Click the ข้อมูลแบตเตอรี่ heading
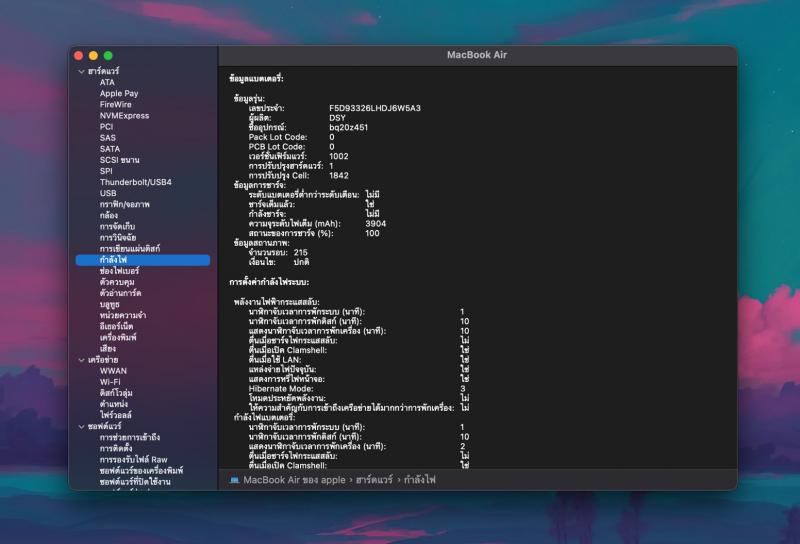 click(256, 79)
